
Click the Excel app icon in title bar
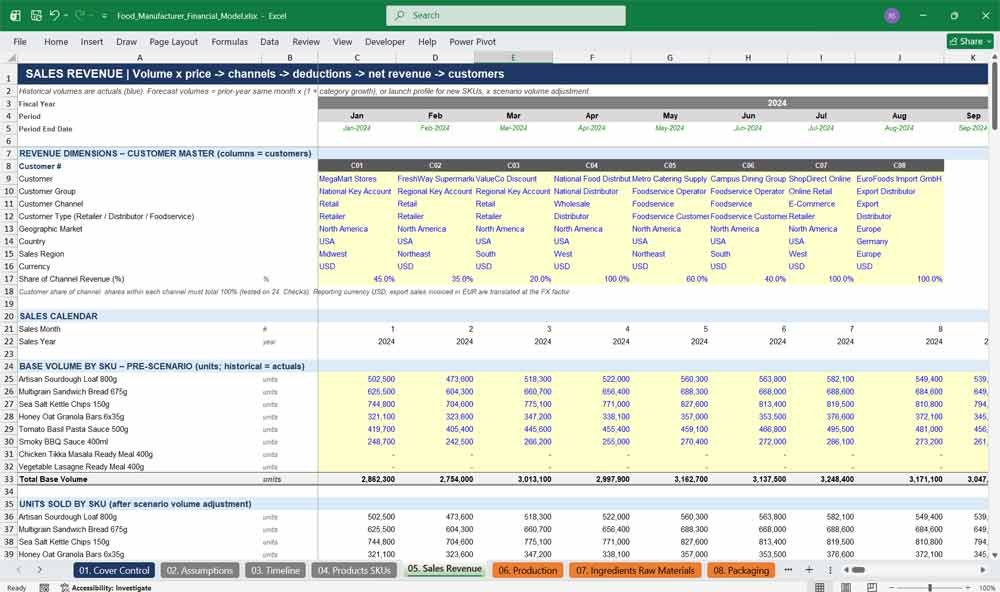tap(15, 15)
